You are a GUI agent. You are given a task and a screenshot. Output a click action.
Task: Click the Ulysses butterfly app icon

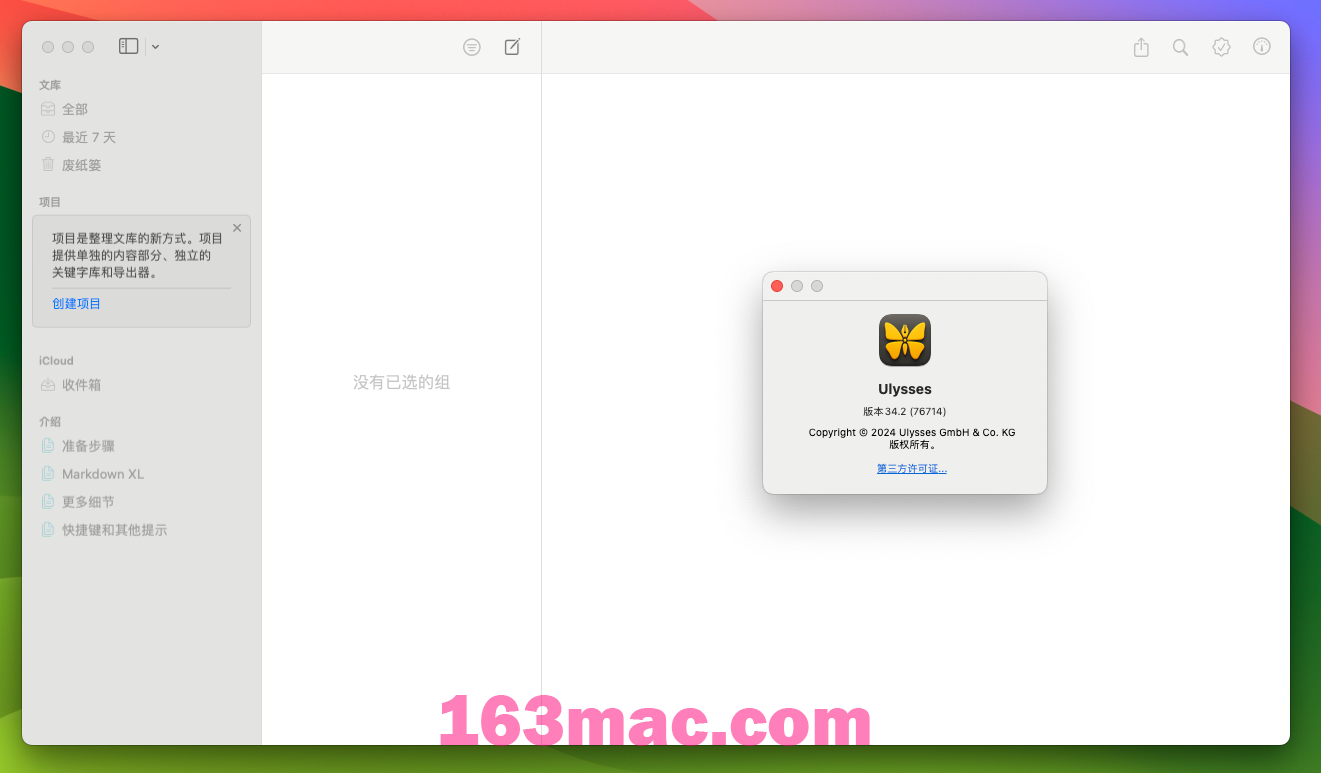coord(905,340)
